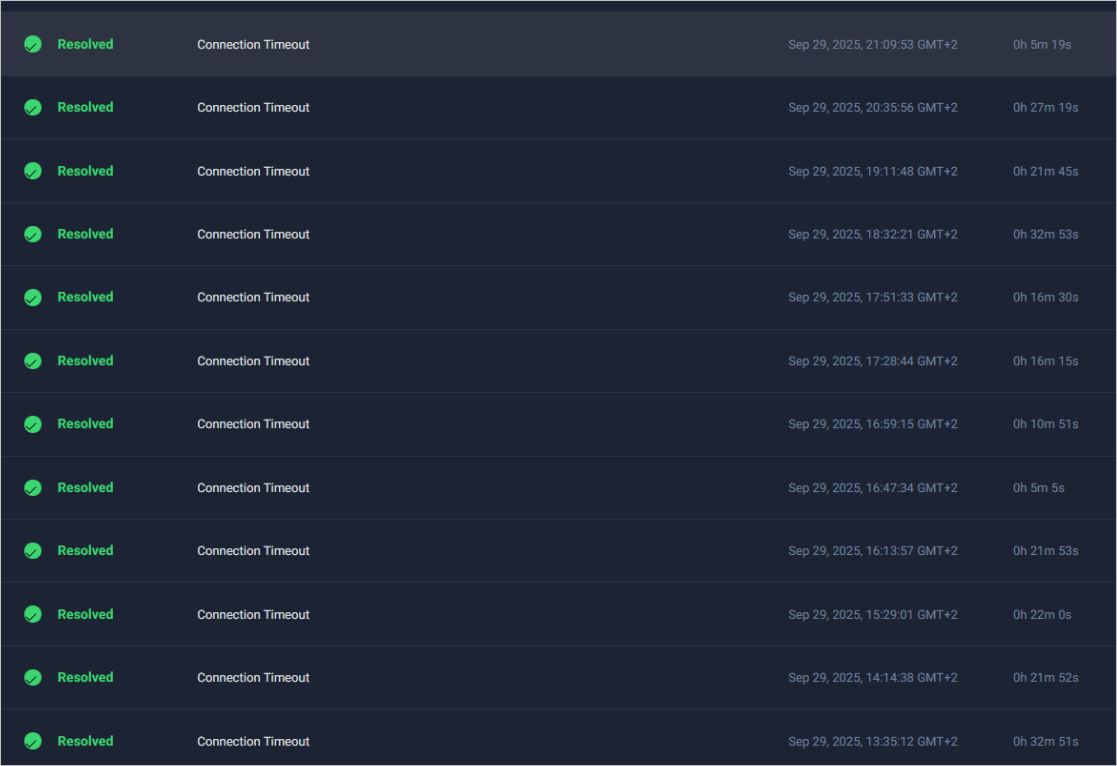The image size is (1117, 766).
Task: Click the Connection Timeout title on the 0h 22m 0s row
Action: [253, 615]
